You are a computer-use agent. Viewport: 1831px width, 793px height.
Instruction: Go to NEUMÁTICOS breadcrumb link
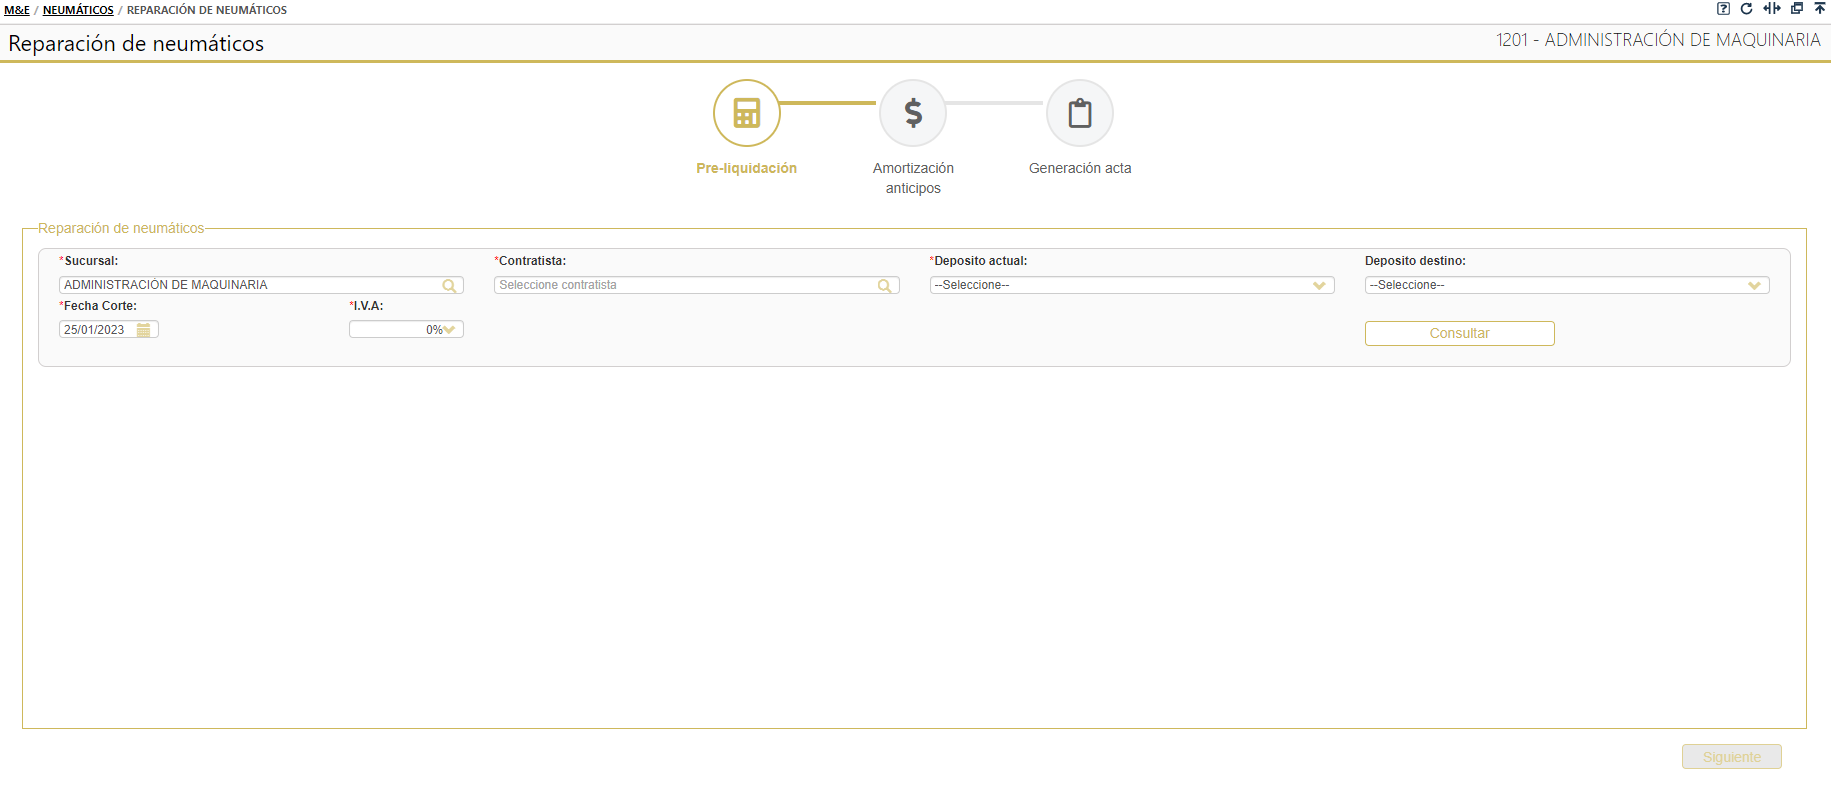point(78,10)
